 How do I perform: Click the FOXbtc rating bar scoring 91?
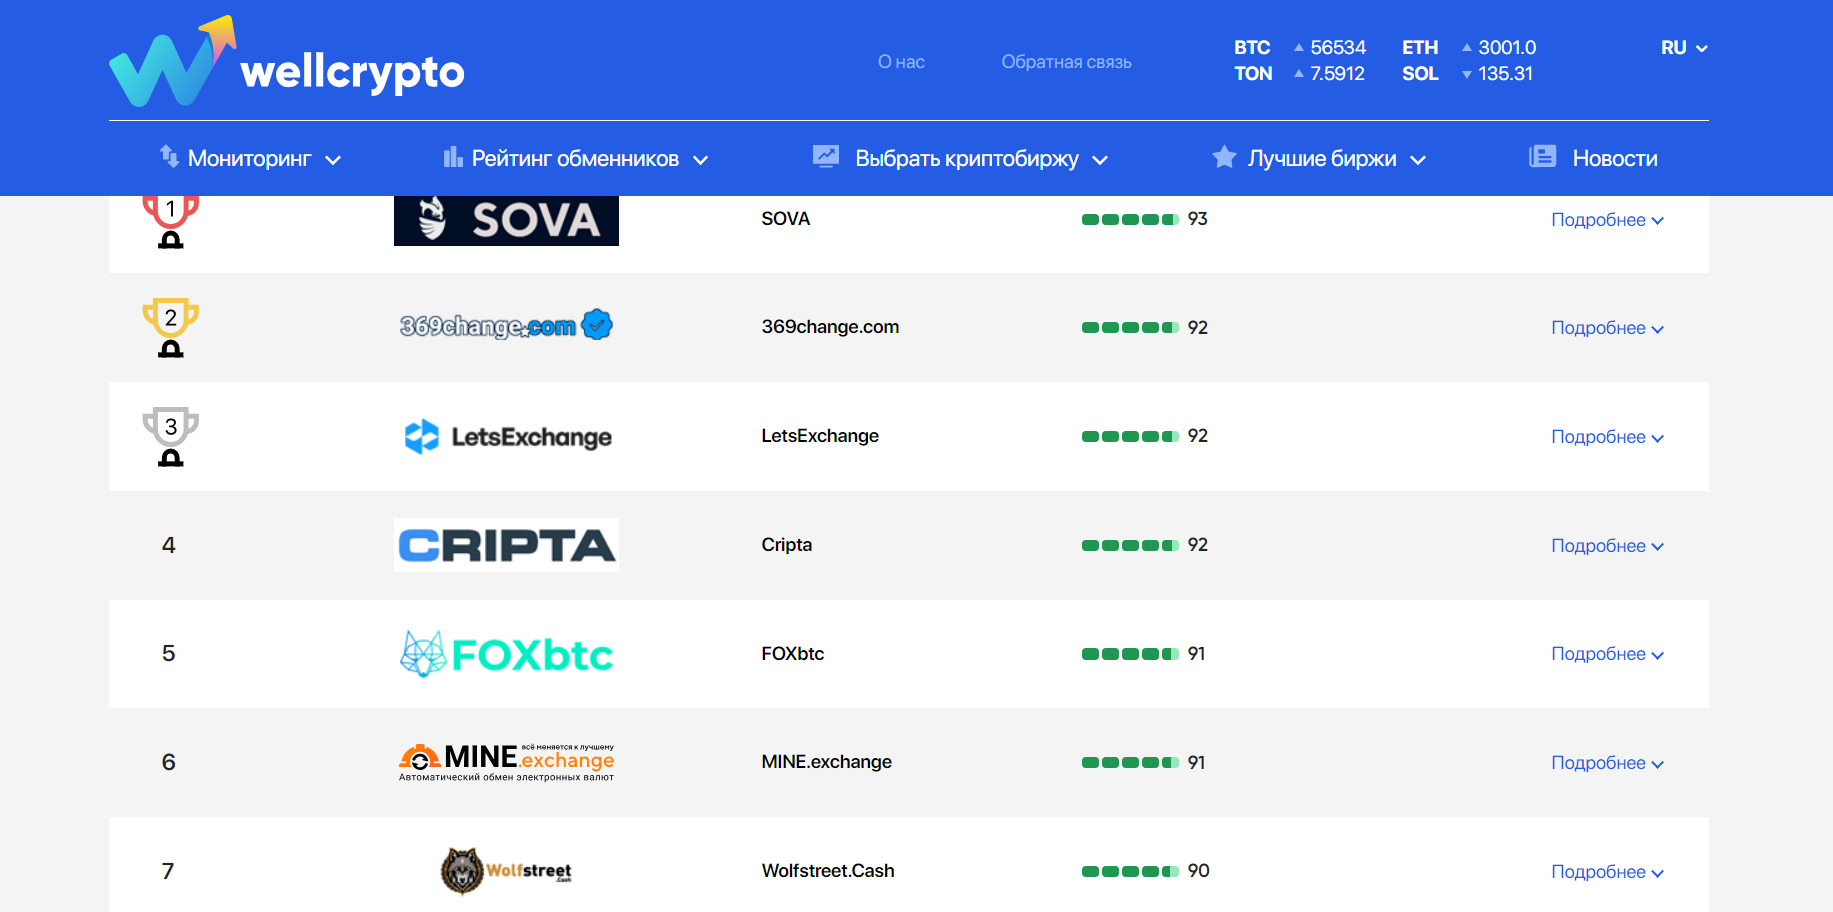(1130, 654)
